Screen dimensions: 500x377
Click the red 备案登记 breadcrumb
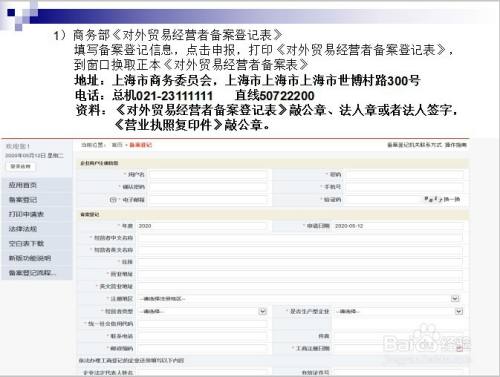(140, 145)
